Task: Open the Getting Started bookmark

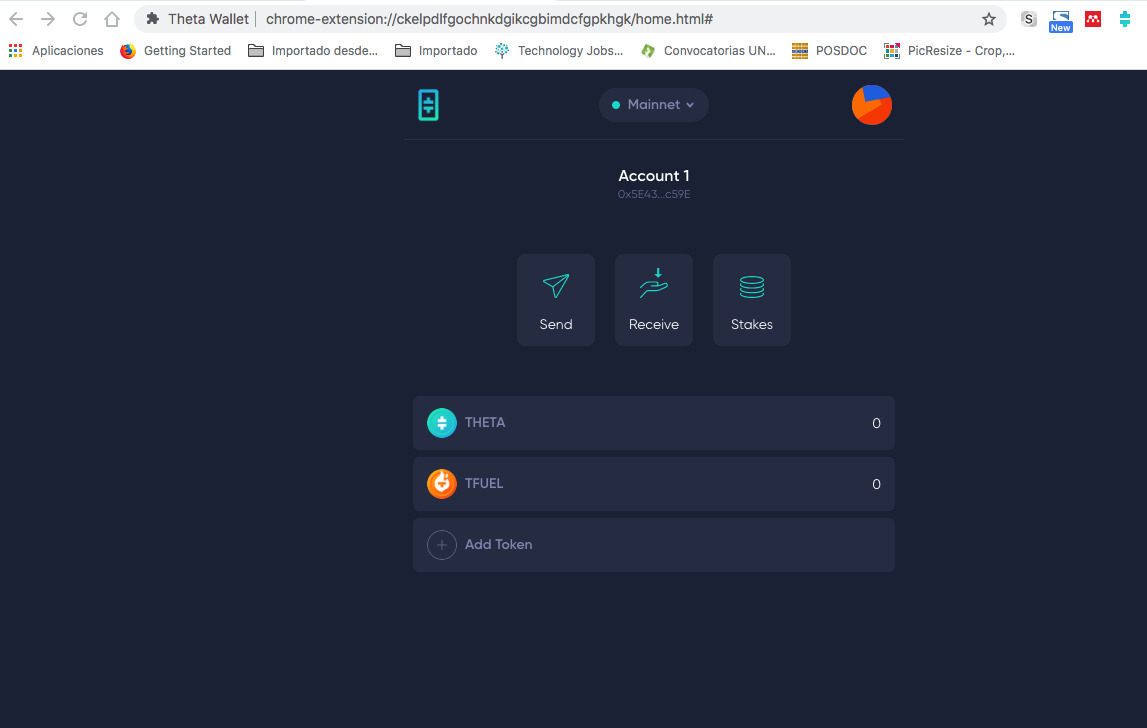Action: (x=176, y=50)
